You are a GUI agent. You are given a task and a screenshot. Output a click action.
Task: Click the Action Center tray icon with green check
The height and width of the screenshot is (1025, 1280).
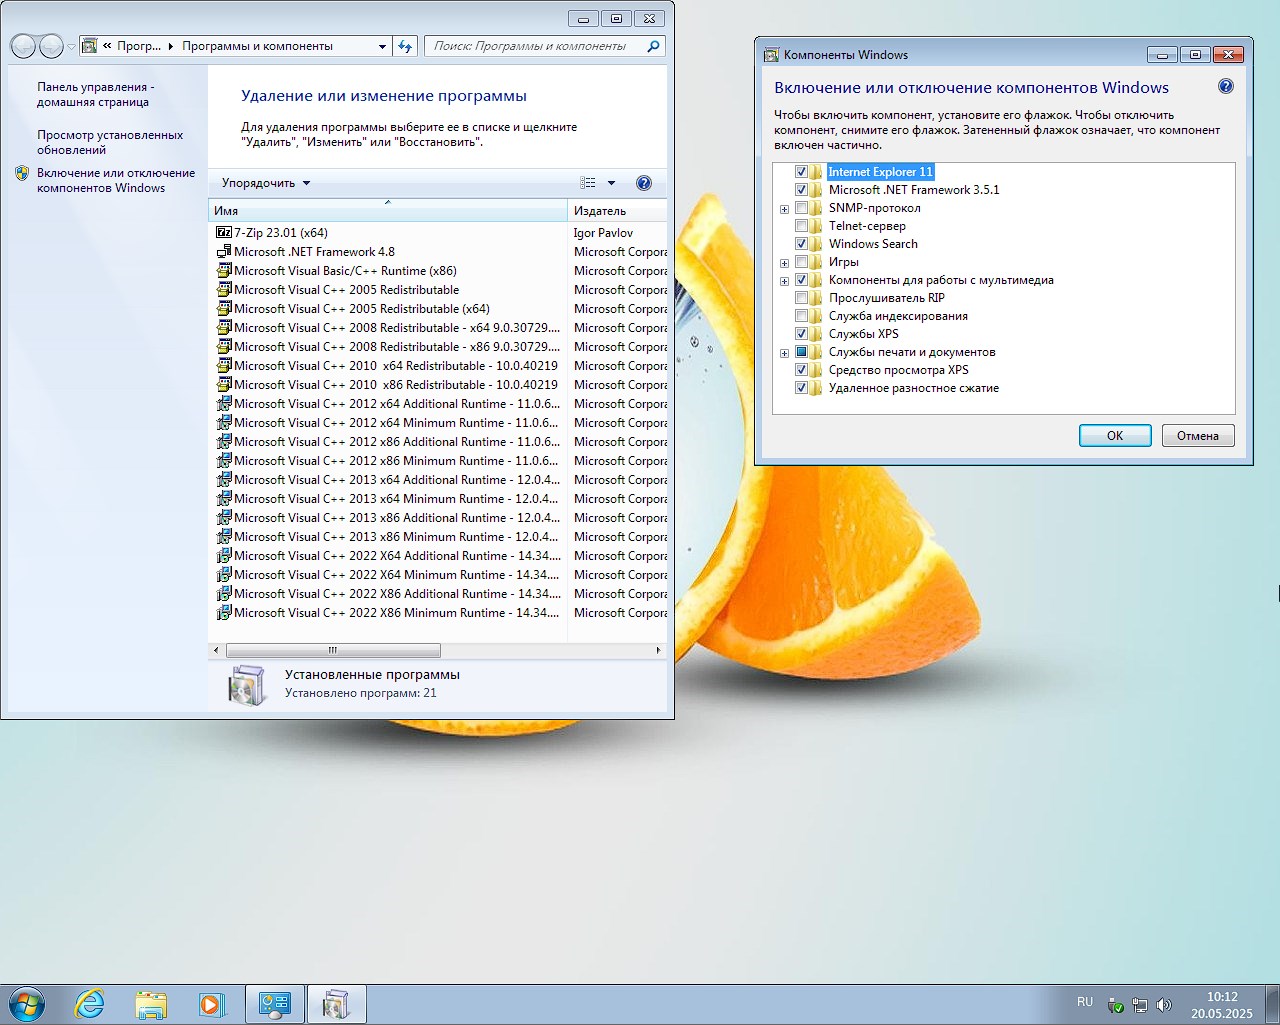(1115, 1005)
